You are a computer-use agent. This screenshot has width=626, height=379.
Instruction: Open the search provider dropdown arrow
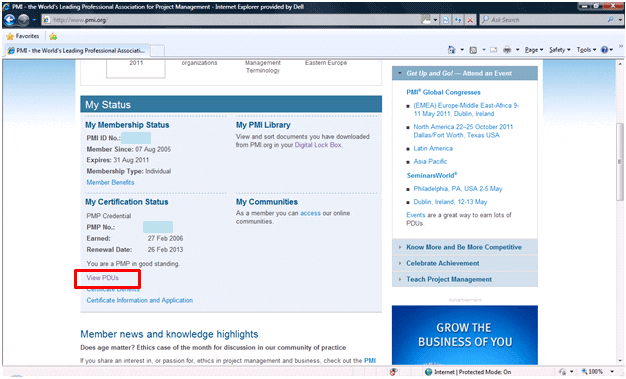coord(620,20)
